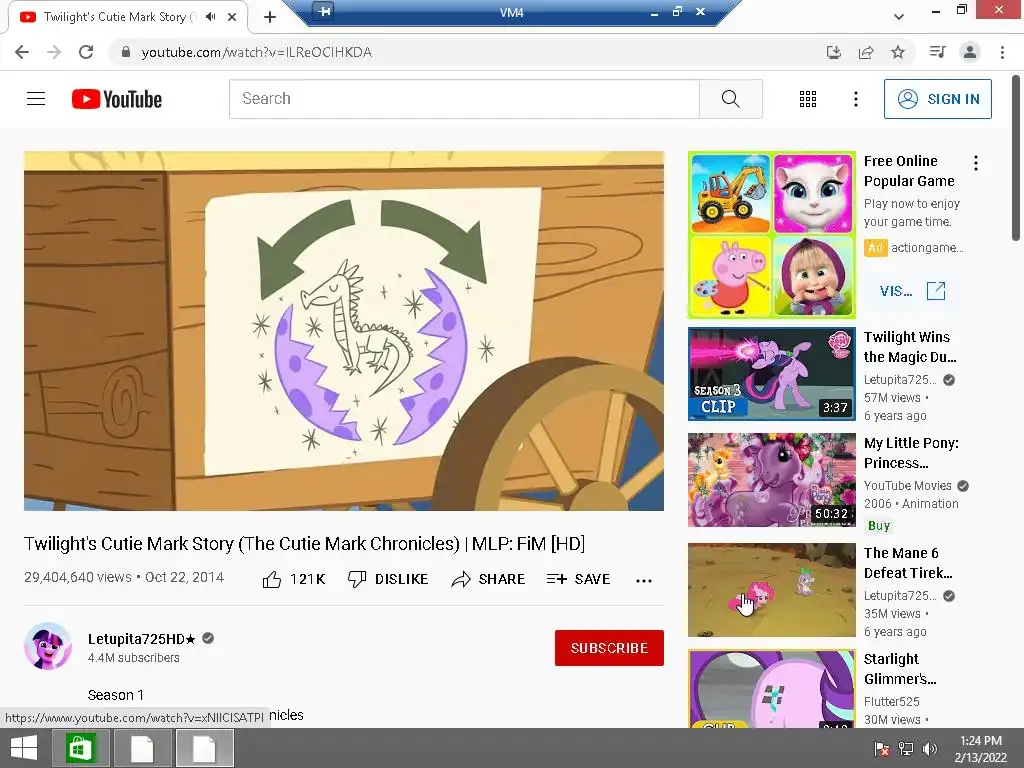Open more actions ellipsis under video
The width and height of the screenshot is (1024, 768).
pos(644,581)
